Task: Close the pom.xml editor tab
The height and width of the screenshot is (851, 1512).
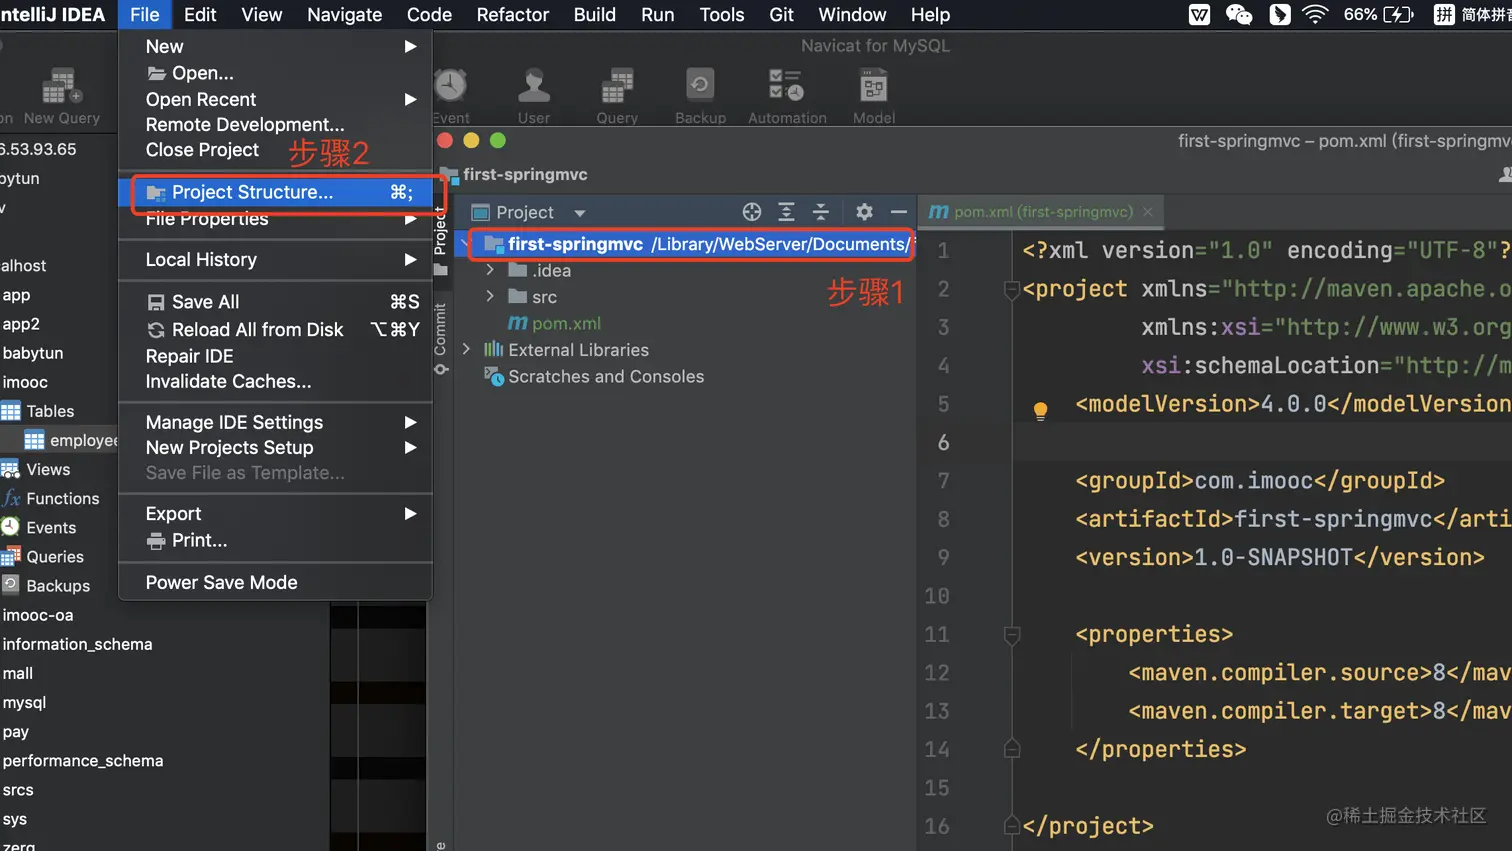Action: (x=1148, y=212)
